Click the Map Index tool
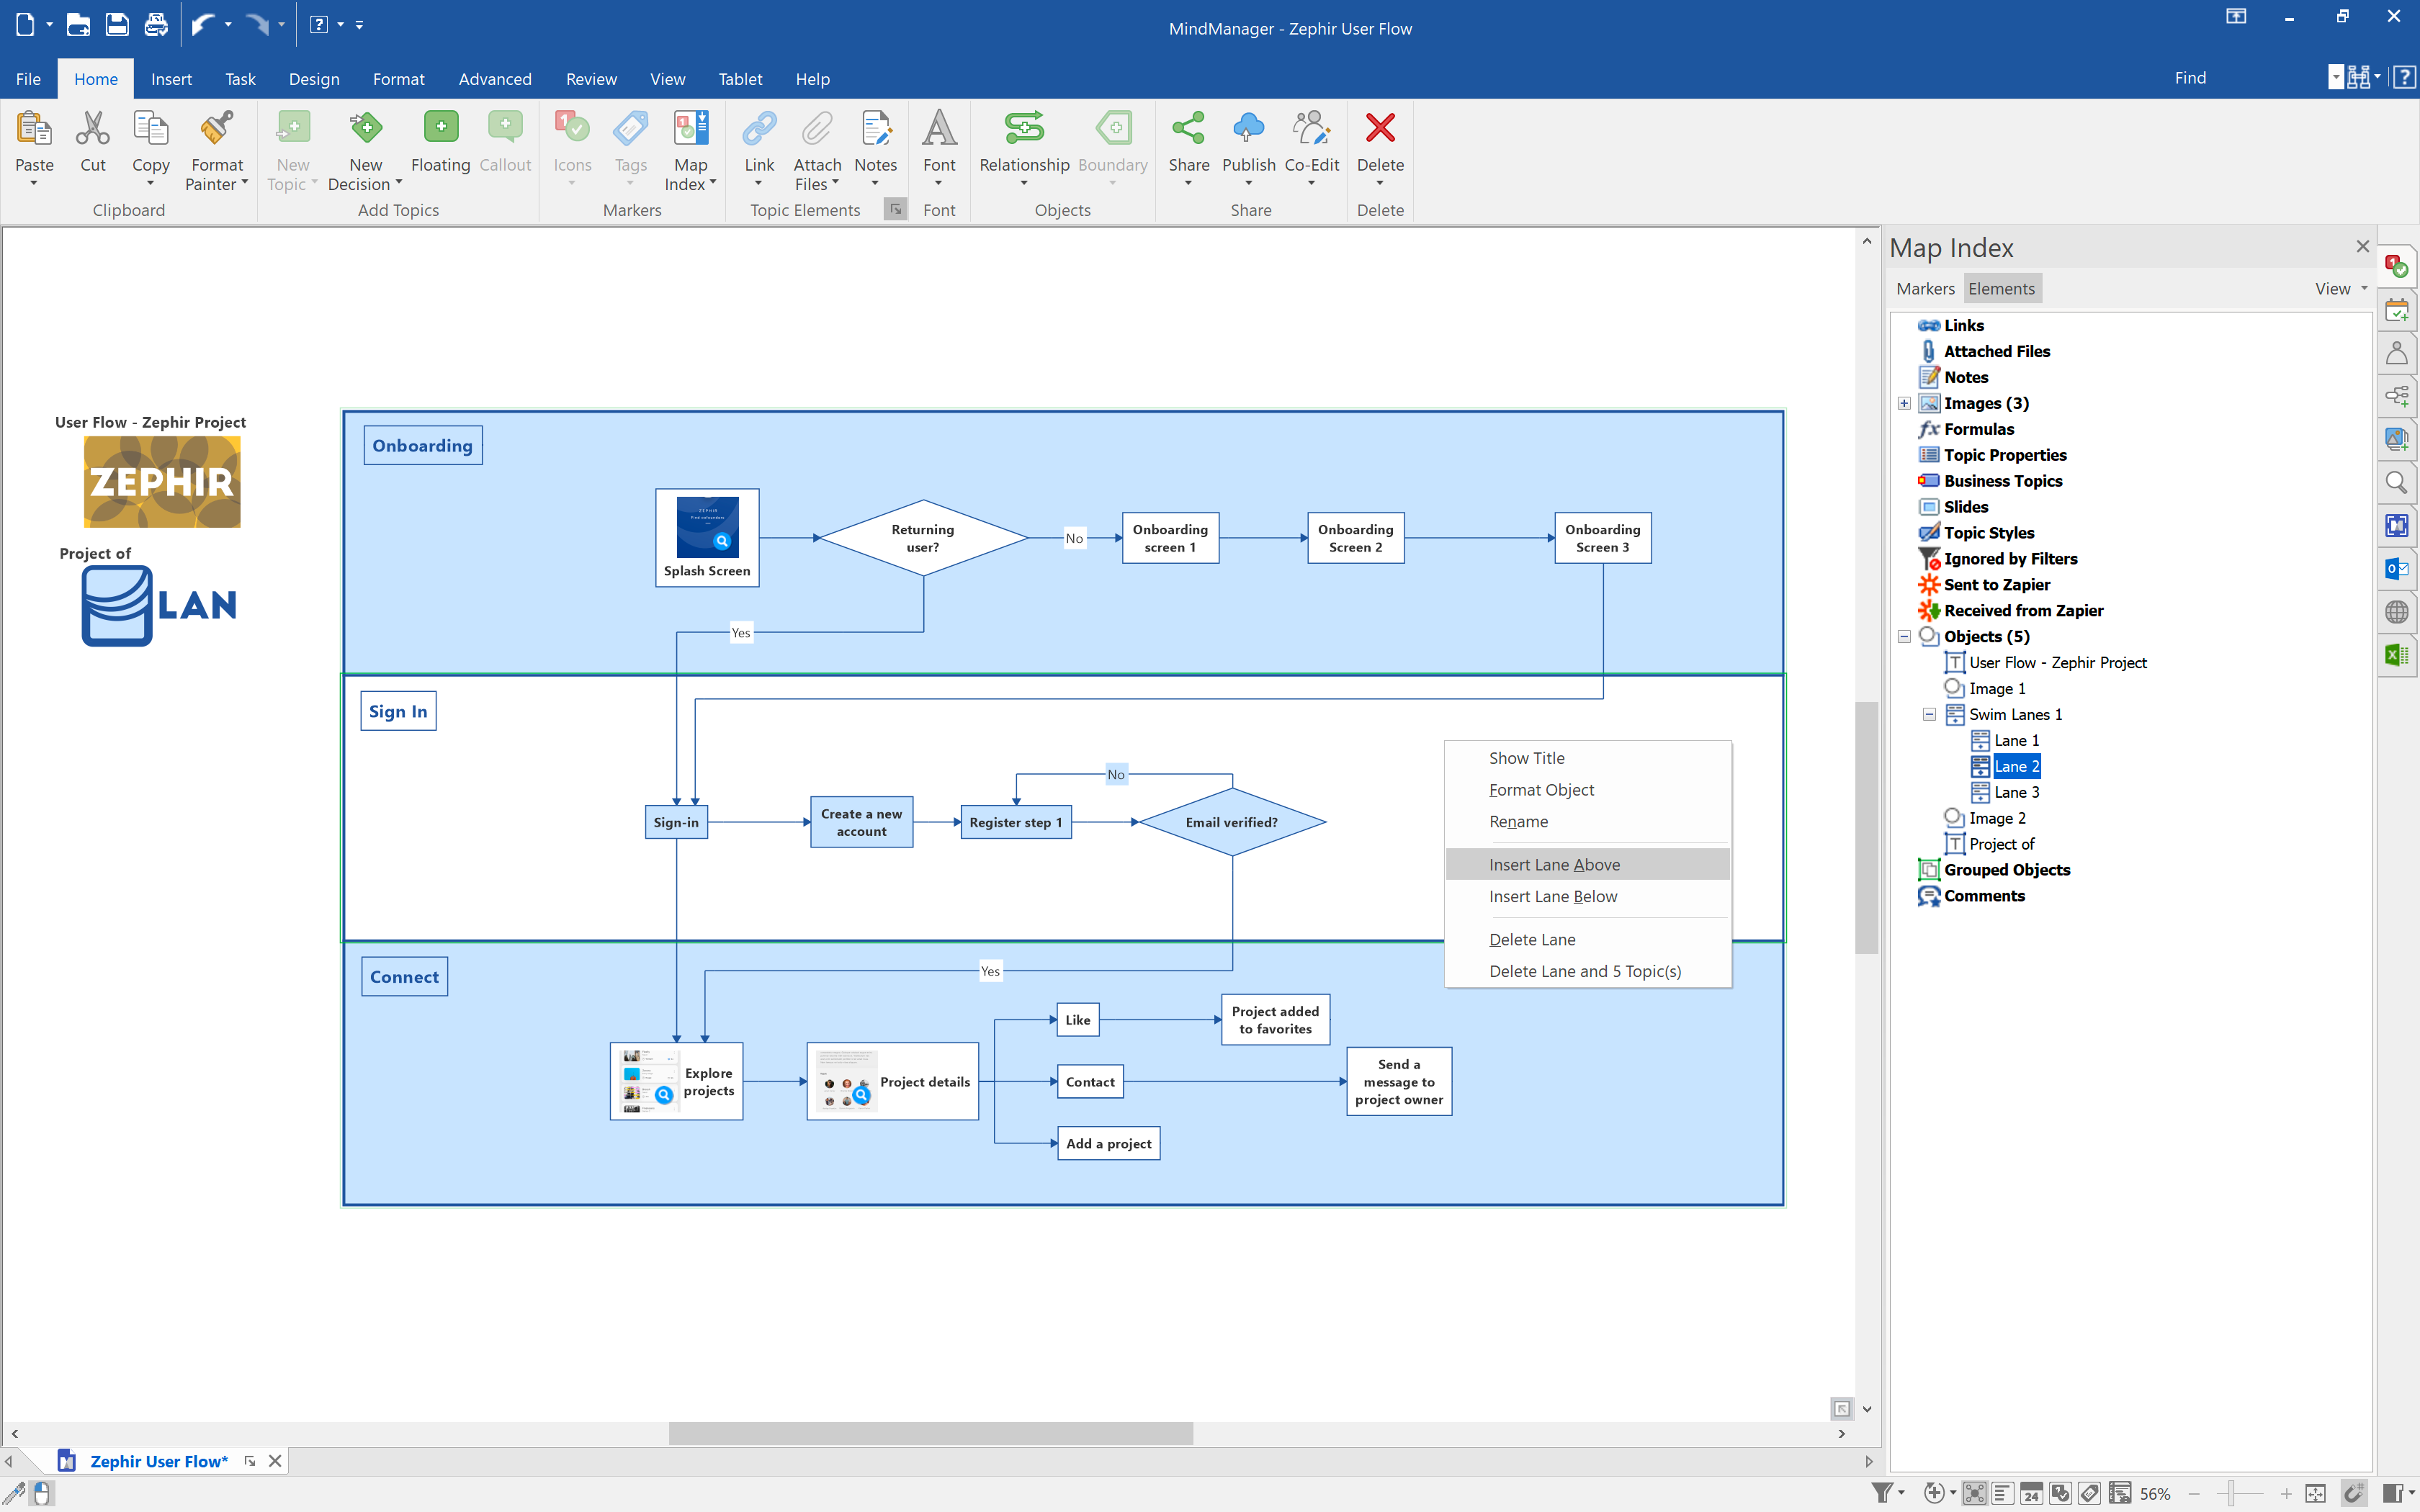 coord(691,150)
